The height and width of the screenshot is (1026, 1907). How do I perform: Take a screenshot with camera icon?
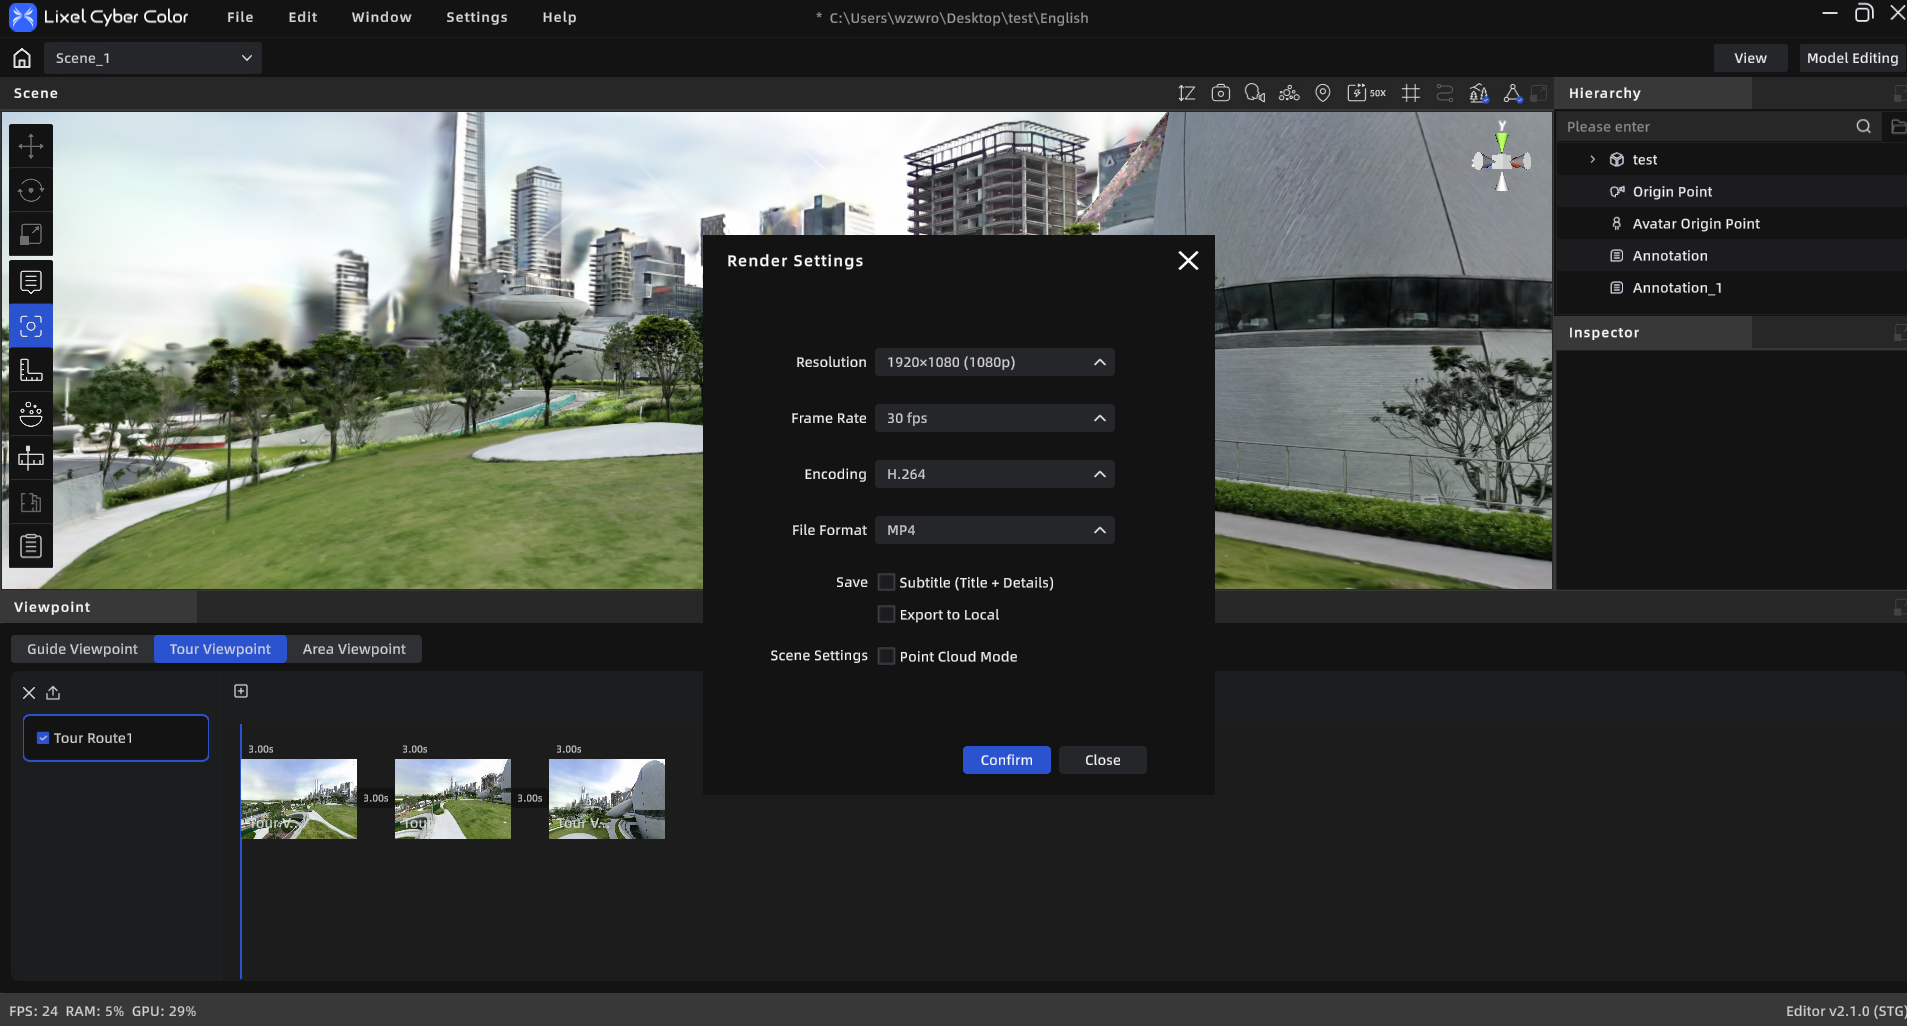click(1221, 93)
